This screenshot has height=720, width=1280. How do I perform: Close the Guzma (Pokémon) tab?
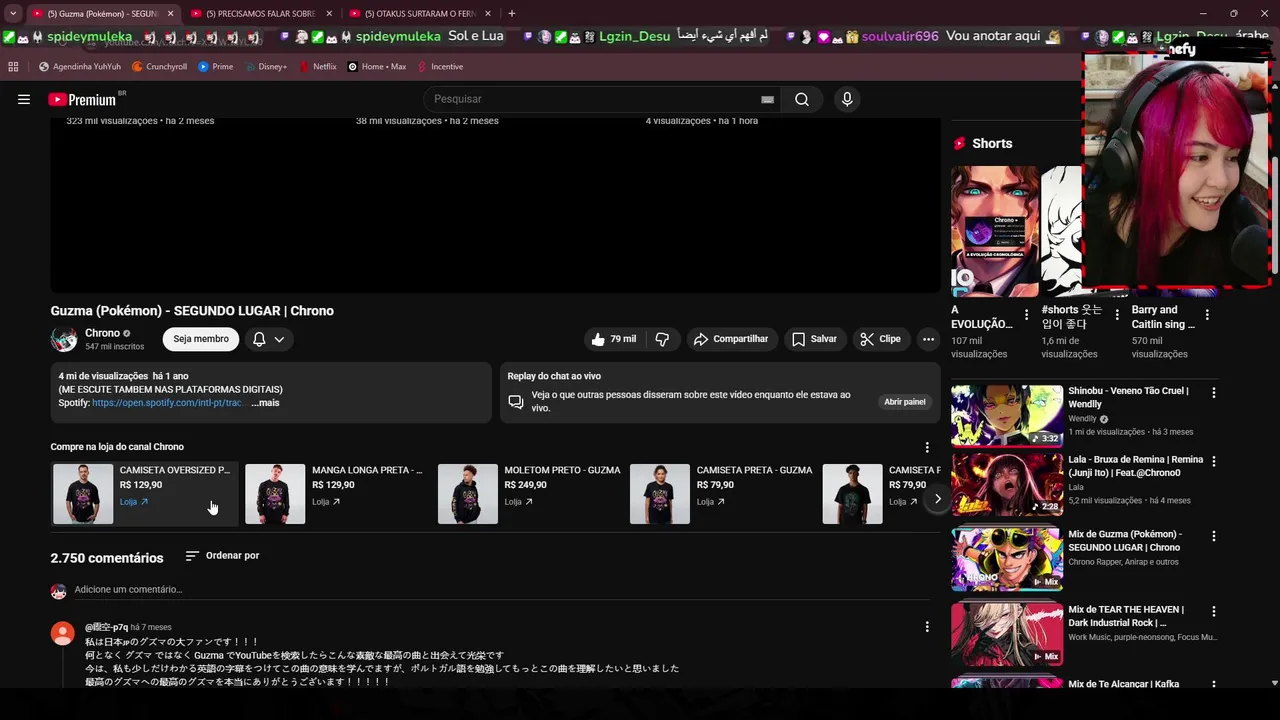pos(170,13)
